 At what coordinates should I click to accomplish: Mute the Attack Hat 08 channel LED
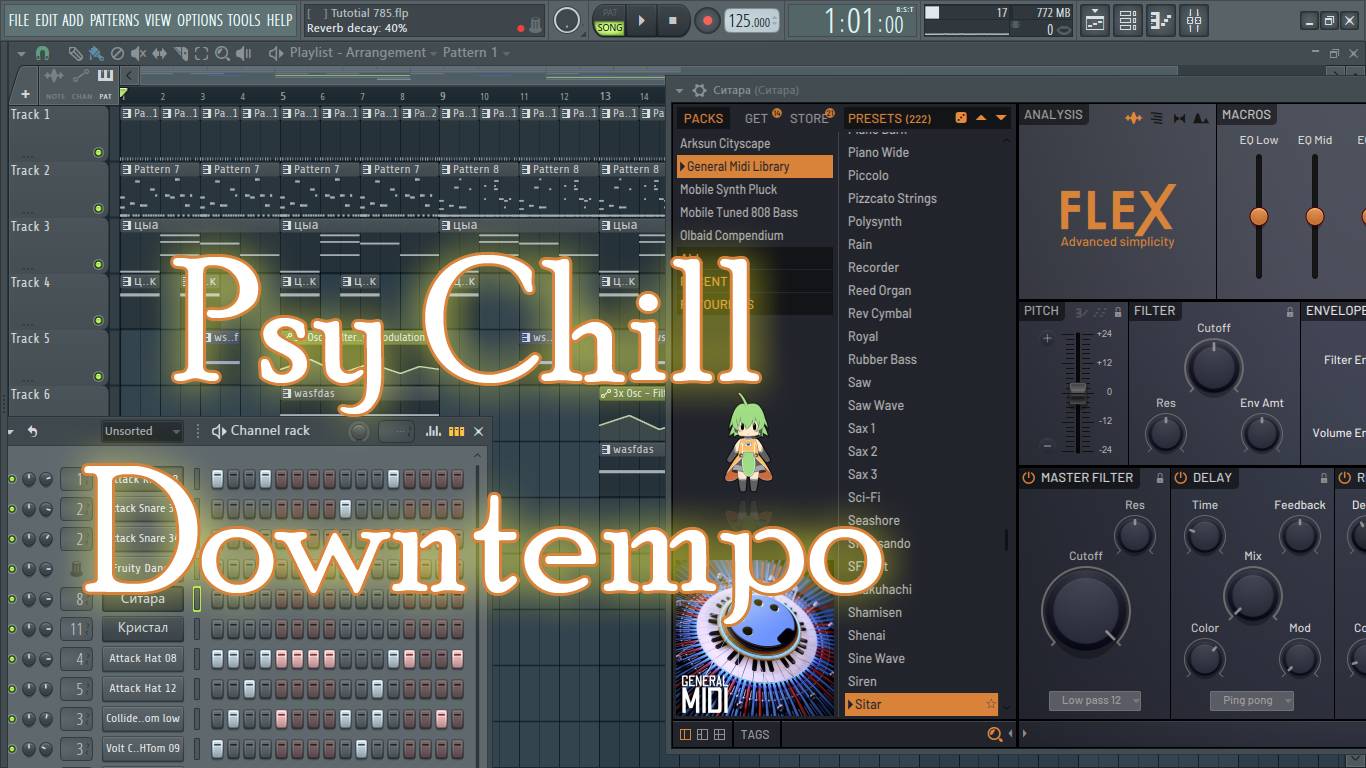tap(12, 659)
